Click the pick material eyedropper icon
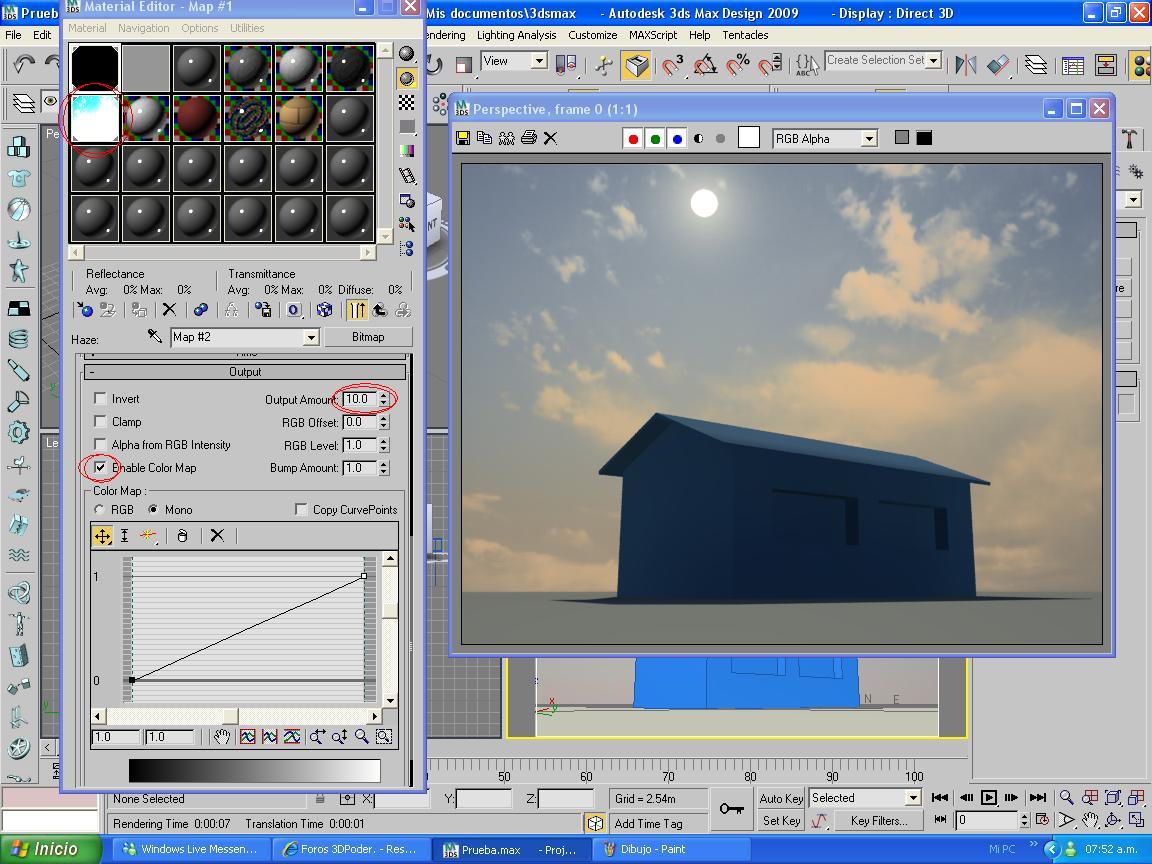Viewport: 1152px width, 864px height. tap(154, 336)
